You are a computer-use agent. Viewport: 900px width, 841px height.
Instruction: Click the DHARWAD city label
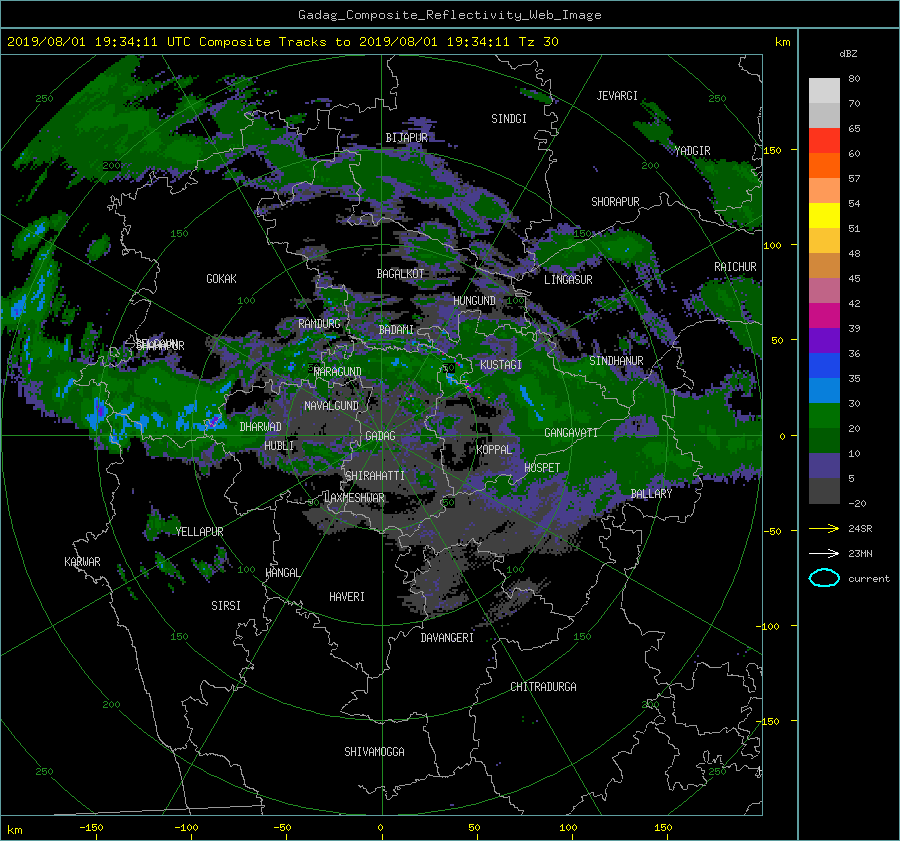(x=261, y=427)
